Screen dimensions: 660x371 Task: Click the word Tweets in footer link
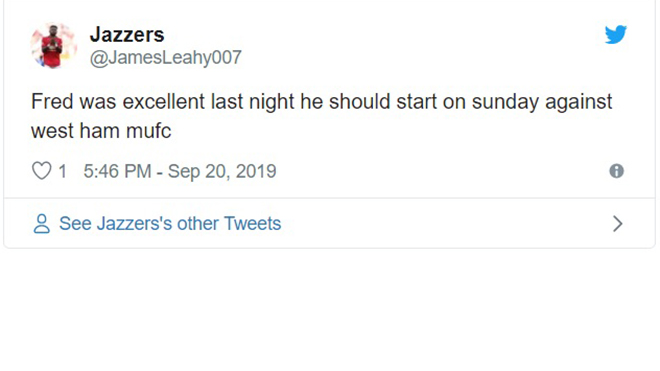[253, 224]
